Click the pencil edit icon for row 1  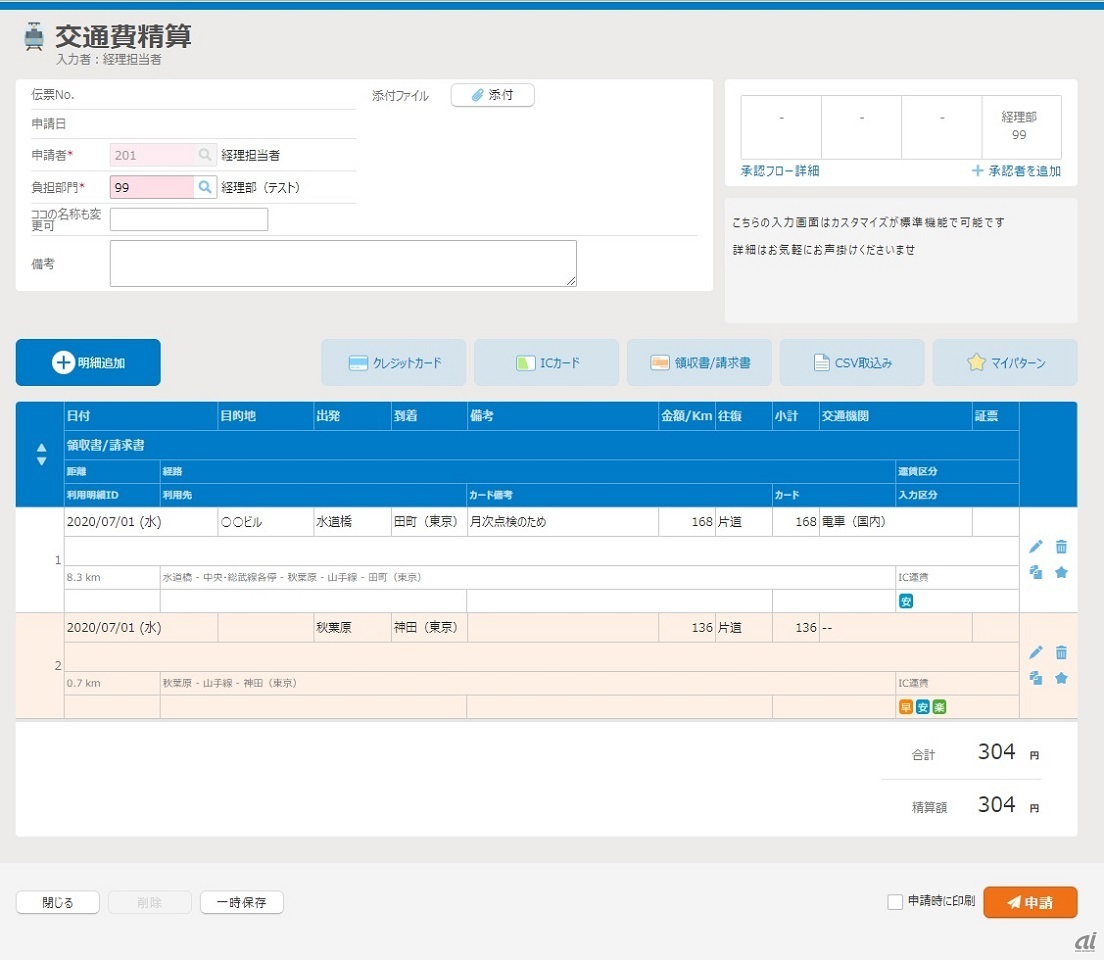click(x=1036, y=546)
